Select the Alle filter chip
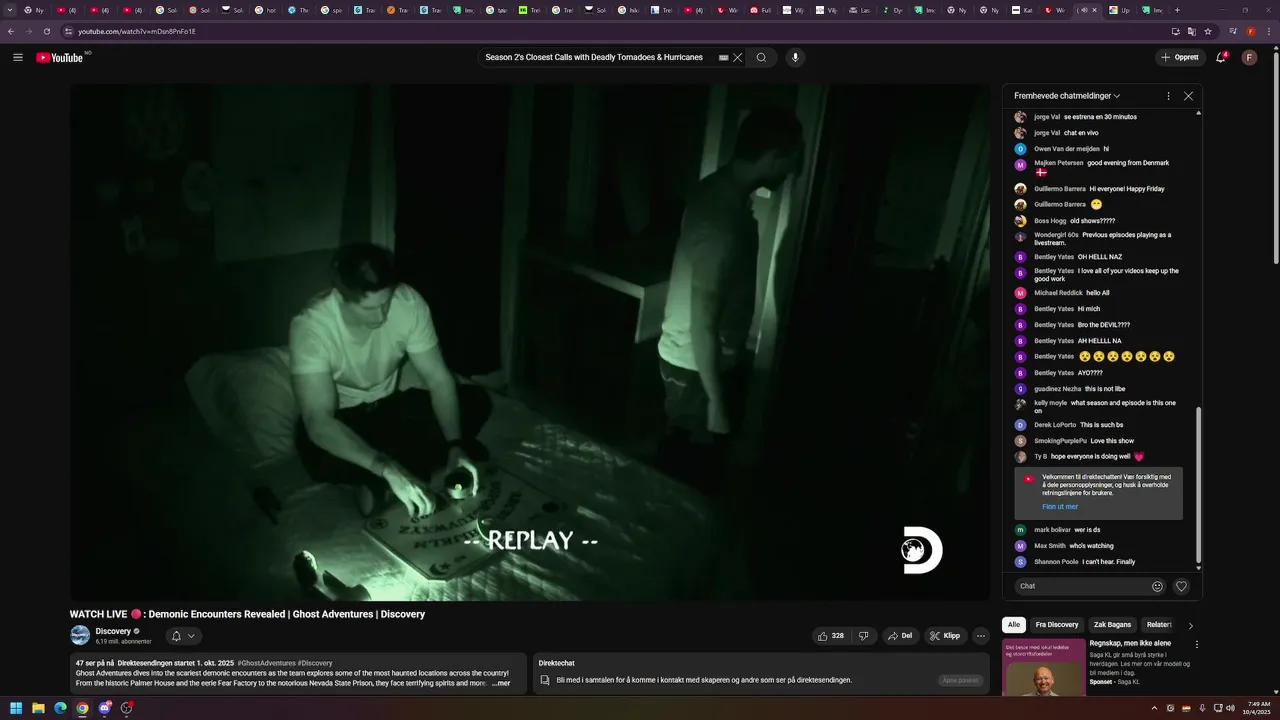 (1014, 625)
